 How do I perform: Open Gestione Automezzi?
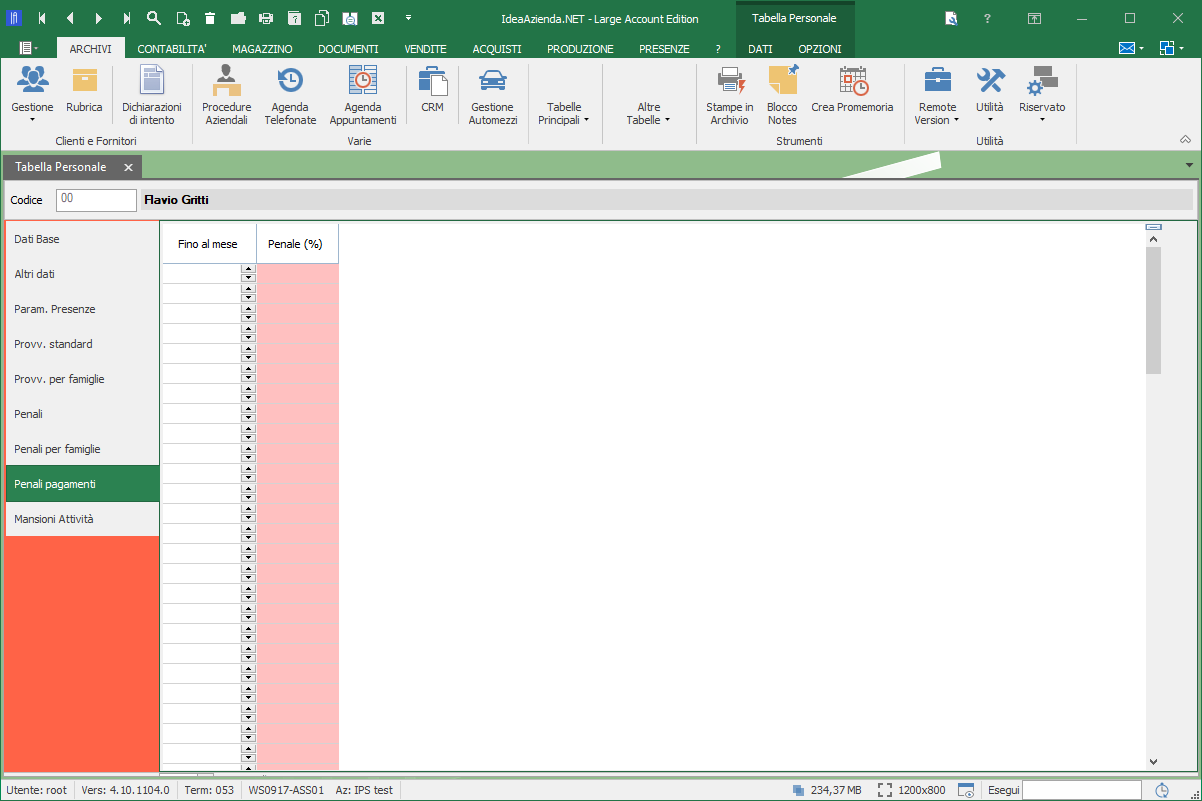(x=493, y=95)
